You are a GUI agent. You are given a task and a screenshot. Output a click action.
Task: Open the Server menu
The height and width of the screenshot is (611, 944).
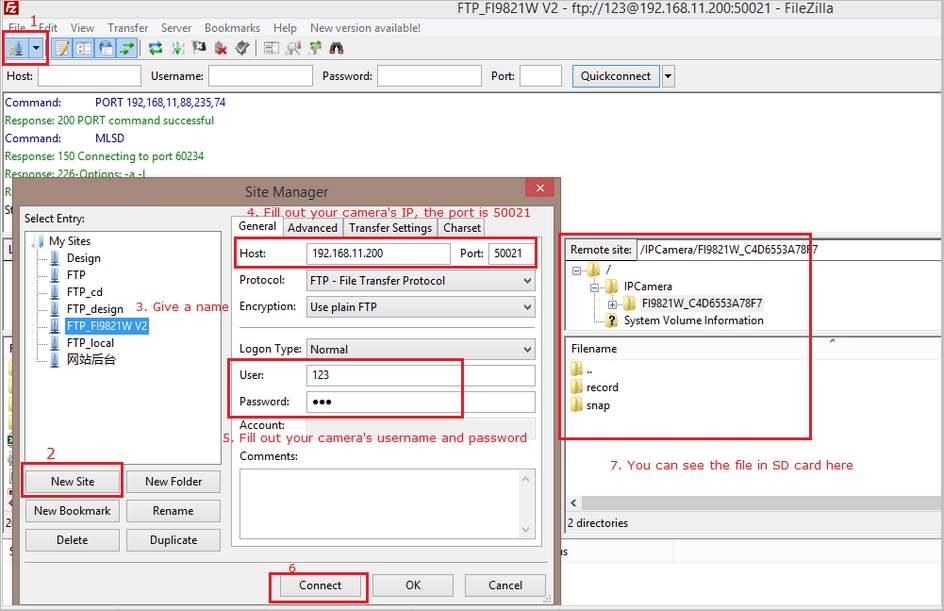click(x=176, y=28)
